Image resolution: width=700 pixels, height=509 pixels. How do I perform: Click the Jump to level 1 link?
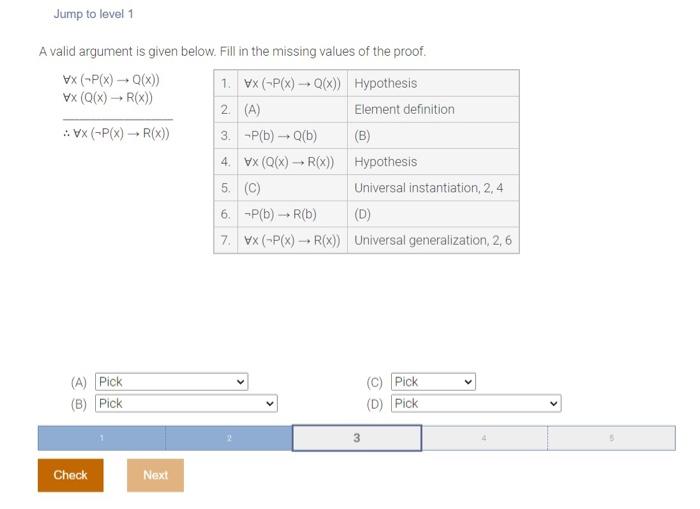pos(93,14)
